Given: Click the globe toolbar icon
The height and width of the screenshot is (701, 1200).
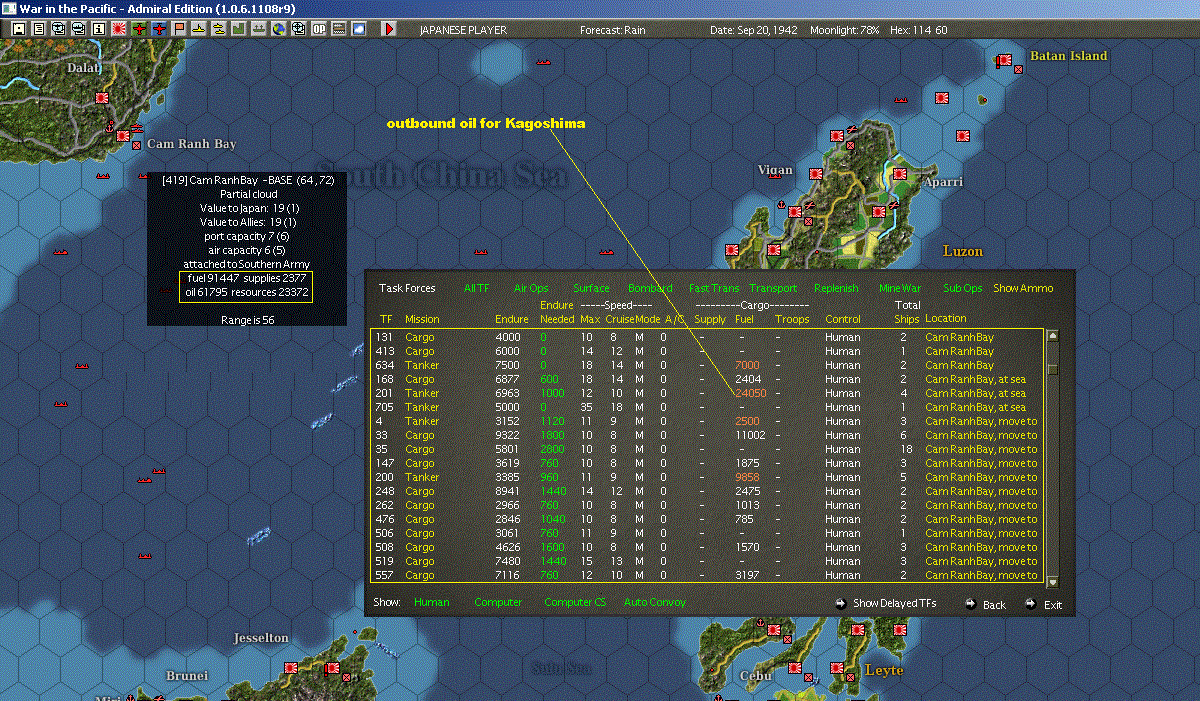Looking at the screenshot, I should tap(277, 29).
